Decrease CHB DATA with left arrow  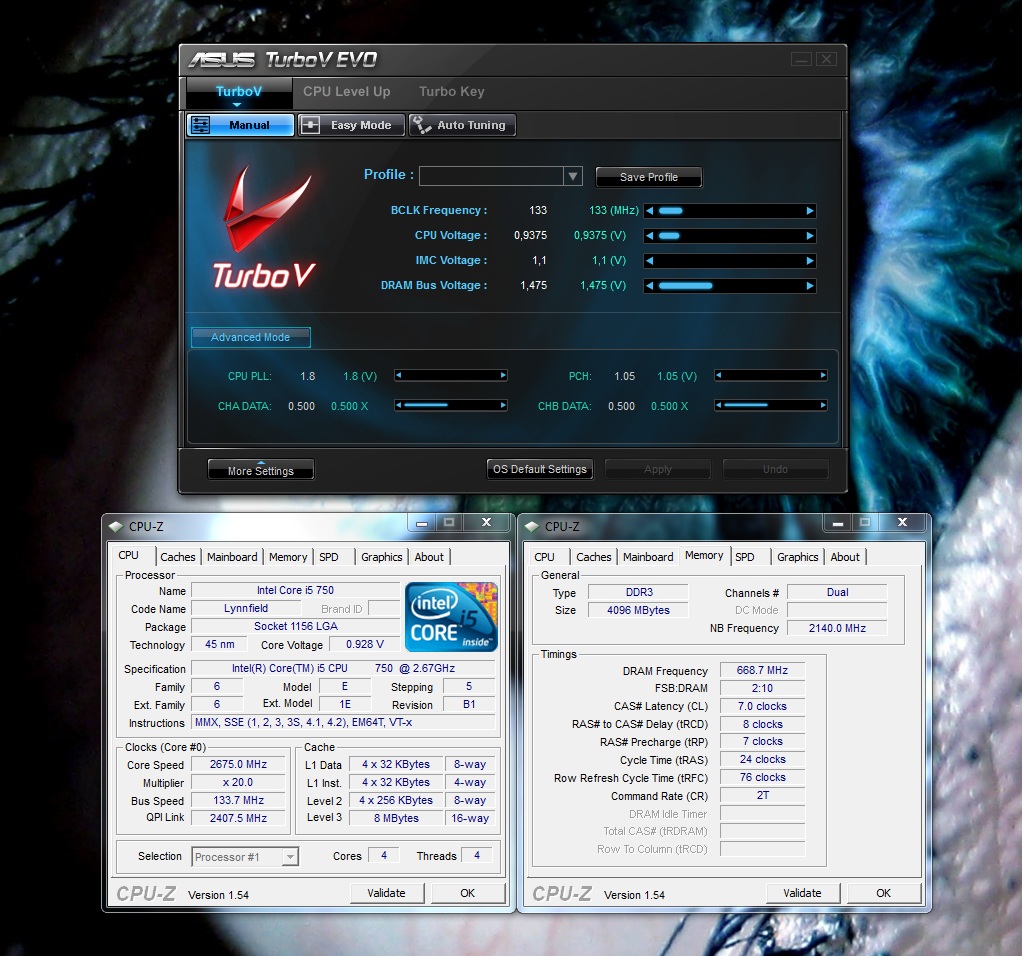point(718,405)
